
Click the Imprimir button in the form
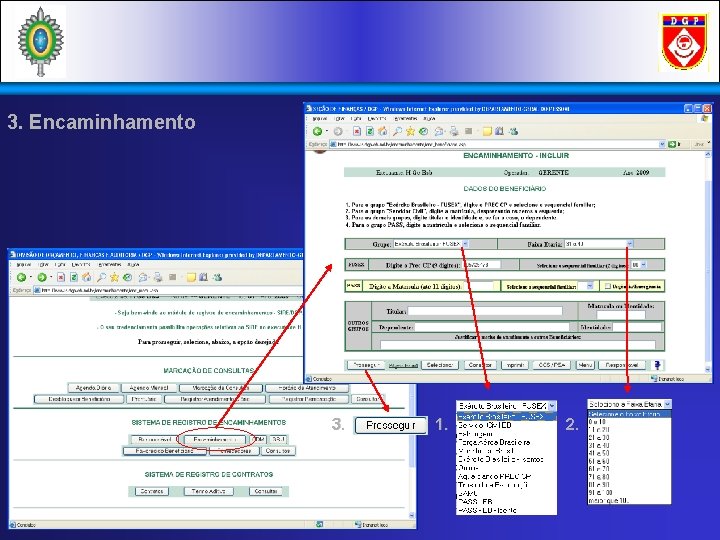tap(514, 365)
